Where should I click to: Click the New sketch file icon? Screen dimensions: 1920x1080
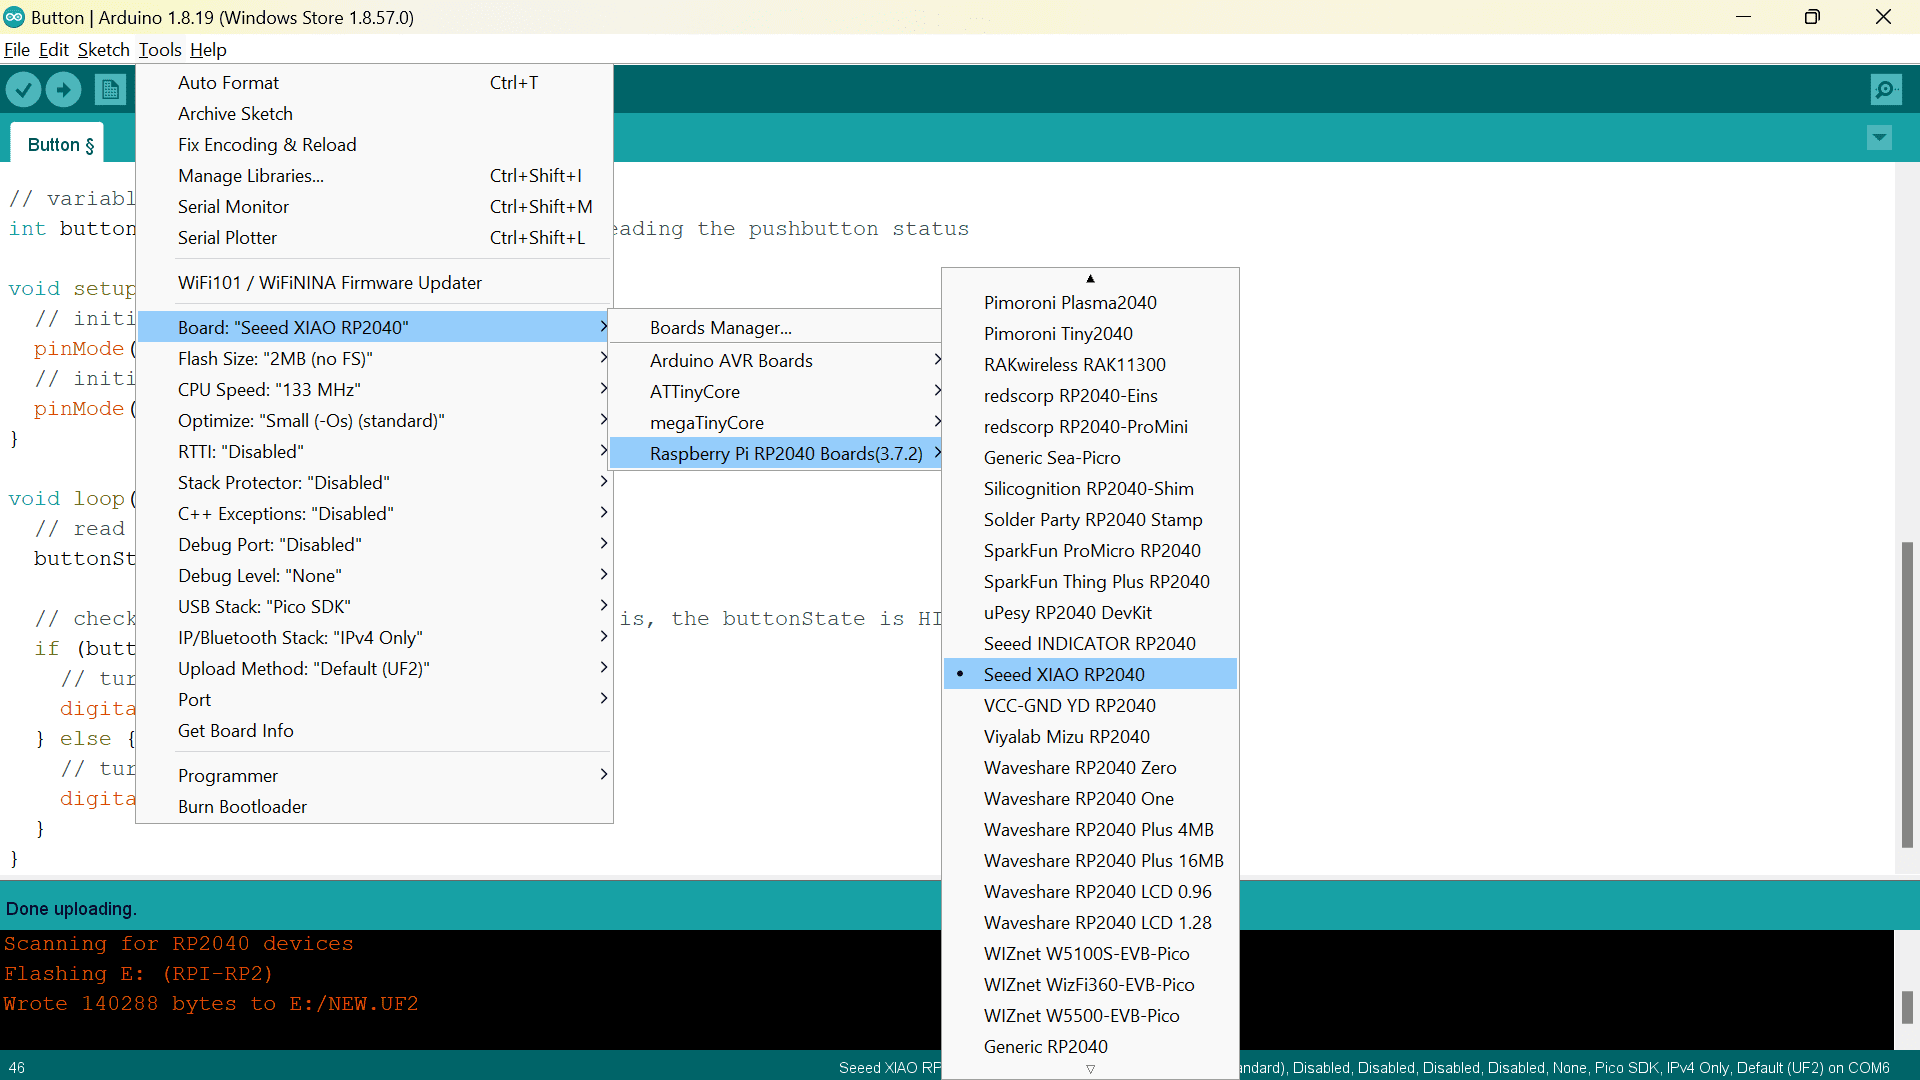pyautogui.click(x=111, y=90)
